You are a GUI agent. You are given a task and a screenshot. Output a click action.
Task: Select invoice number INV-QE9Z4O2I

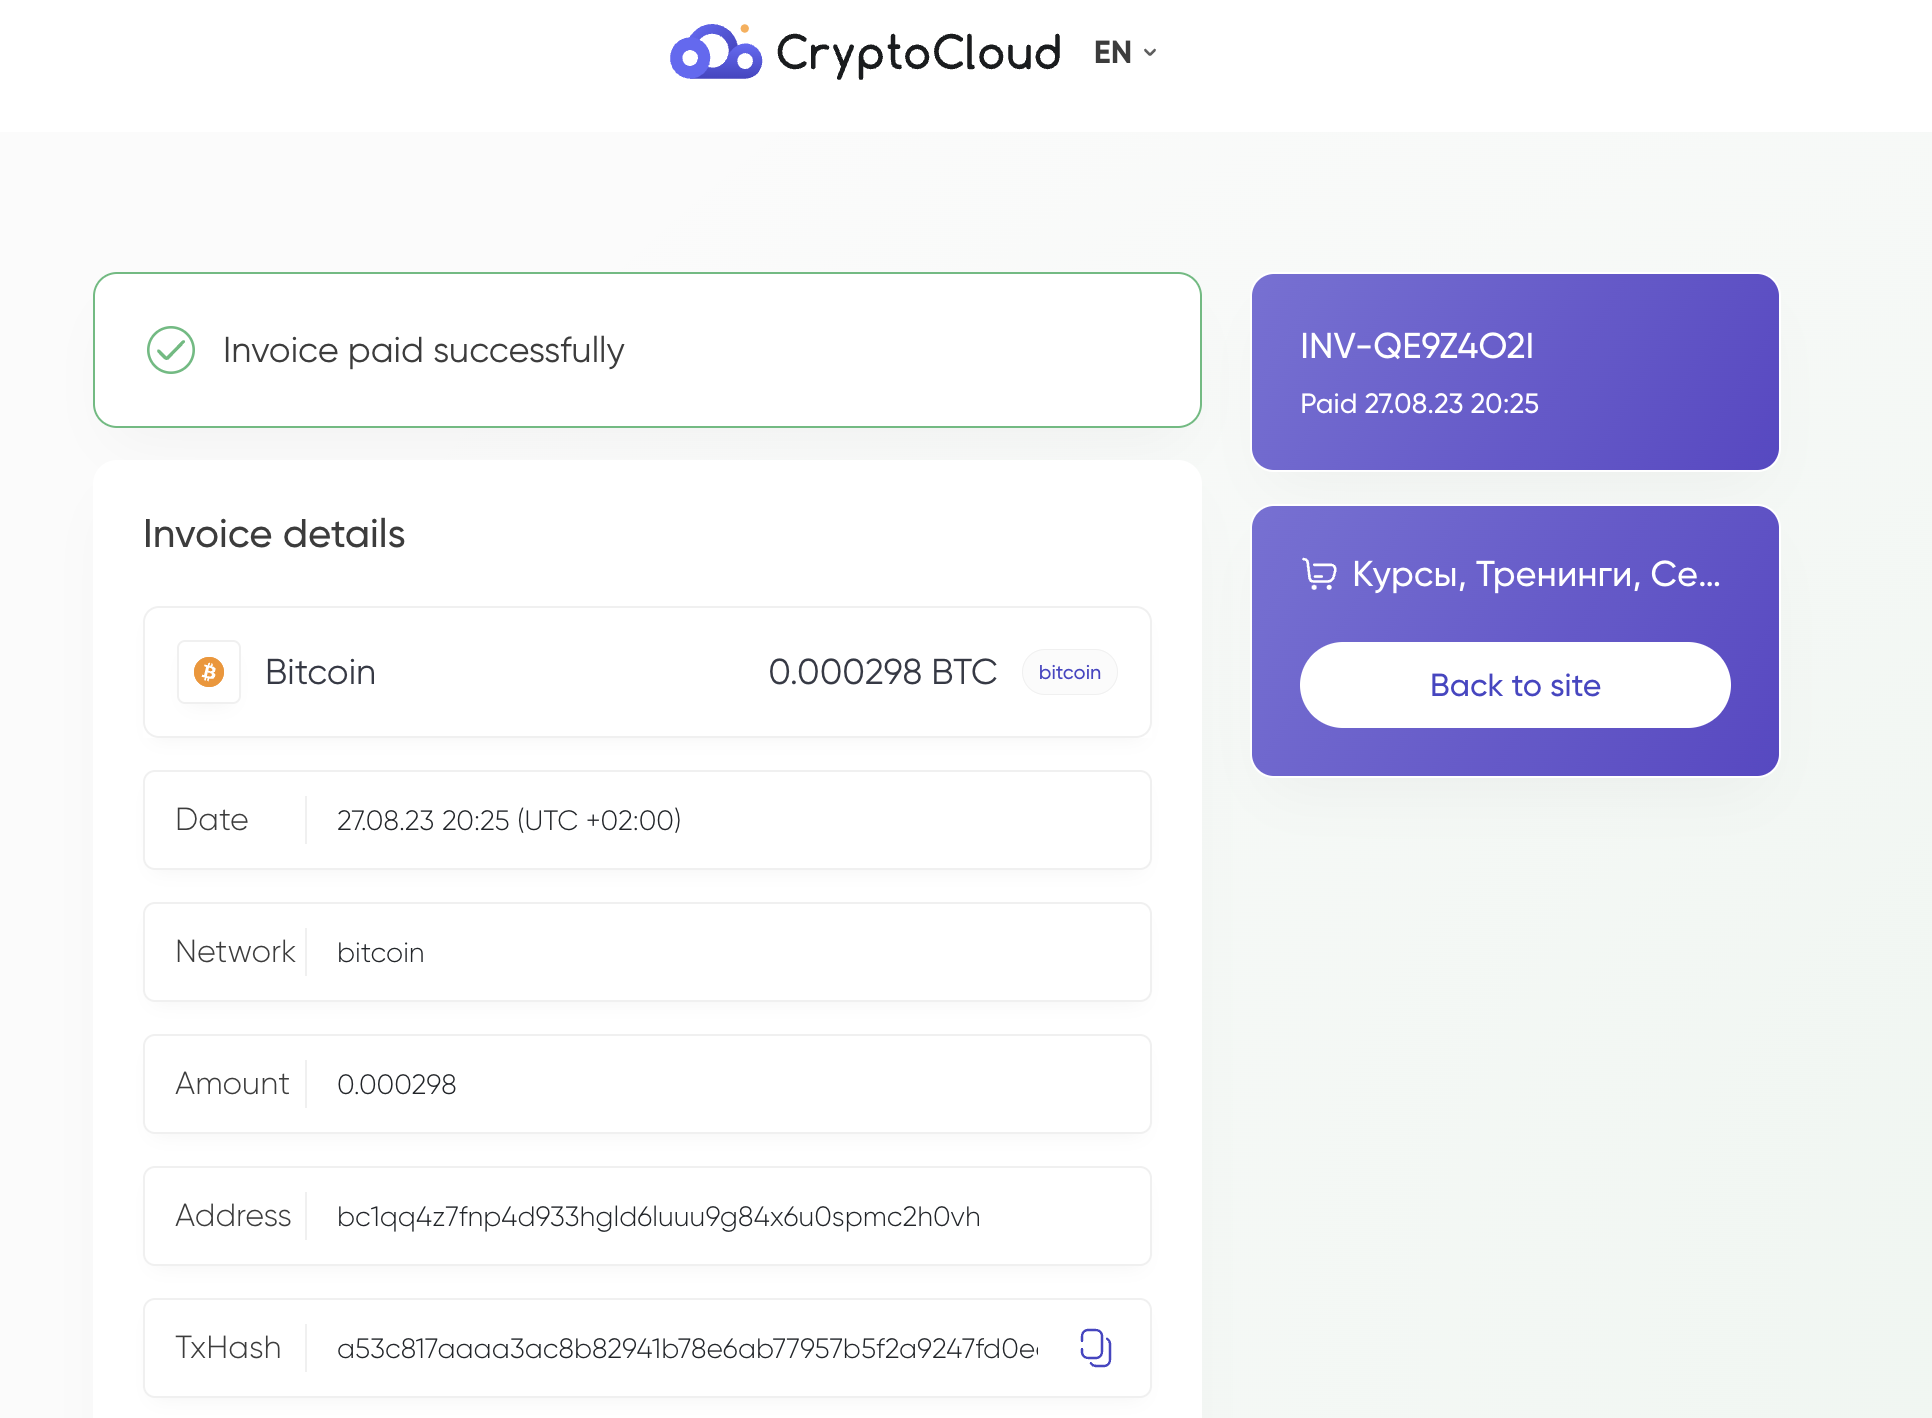[1417, 346]
